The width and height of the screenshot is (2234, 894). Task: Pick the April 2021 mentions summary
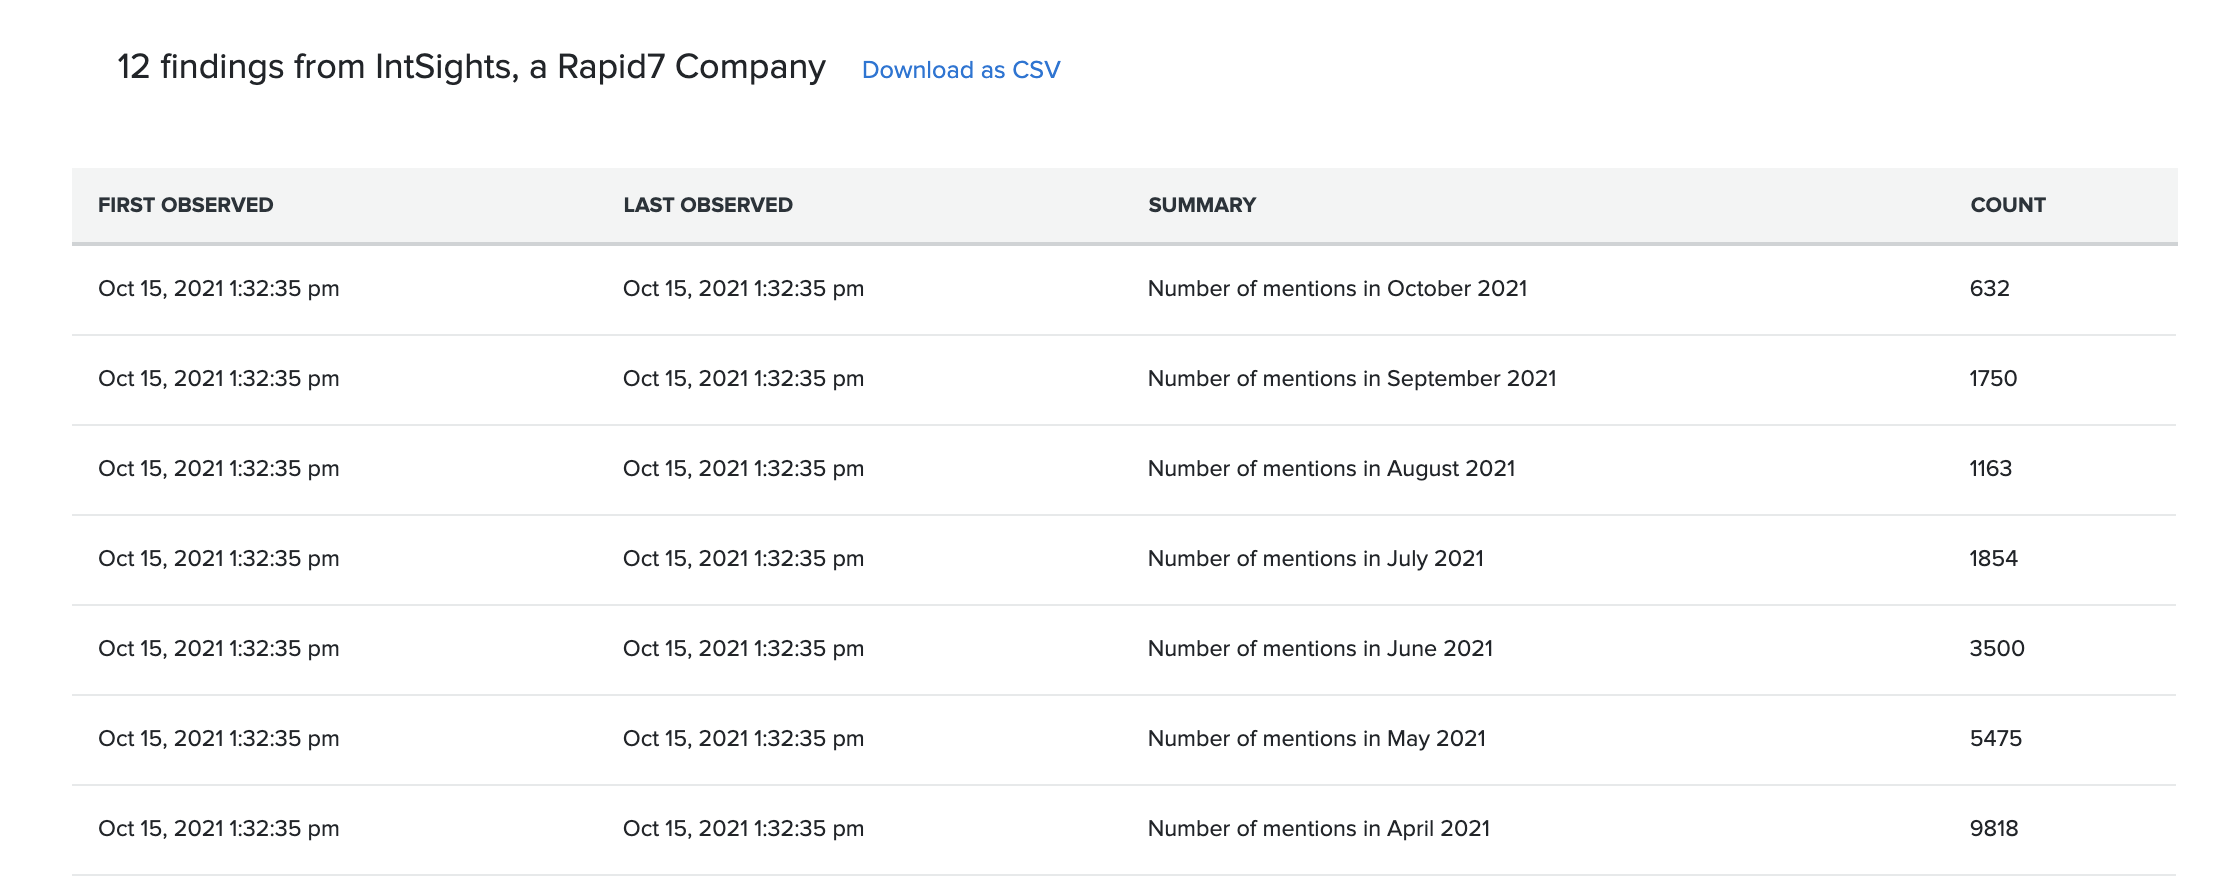[x=1318, y=829]
